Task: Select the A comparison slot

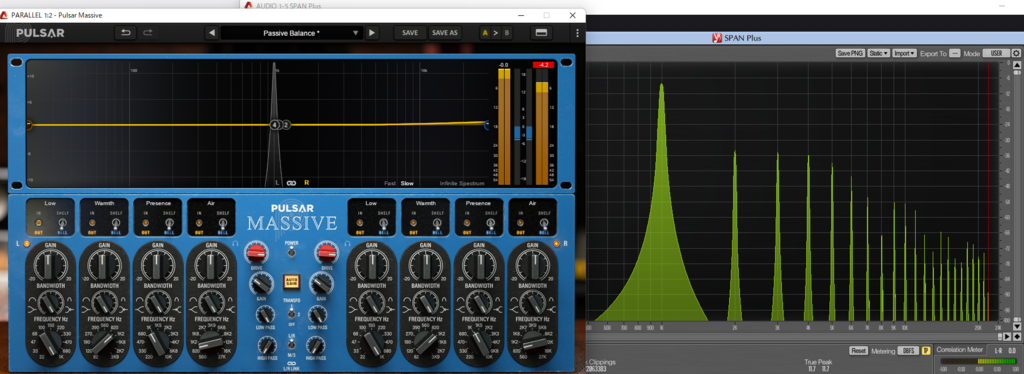Action: pos(485,33)
